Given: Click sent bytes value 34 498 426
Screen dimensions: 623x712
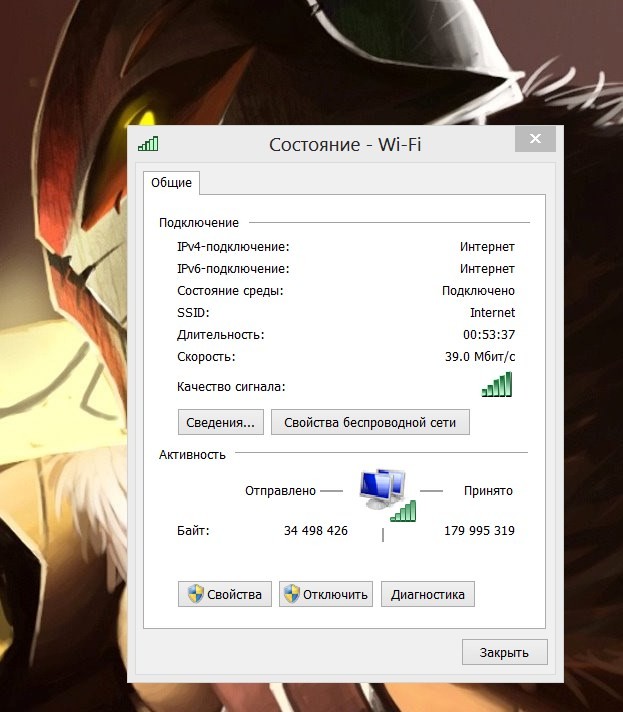Looking at the screenshot, I should (316, 530).
